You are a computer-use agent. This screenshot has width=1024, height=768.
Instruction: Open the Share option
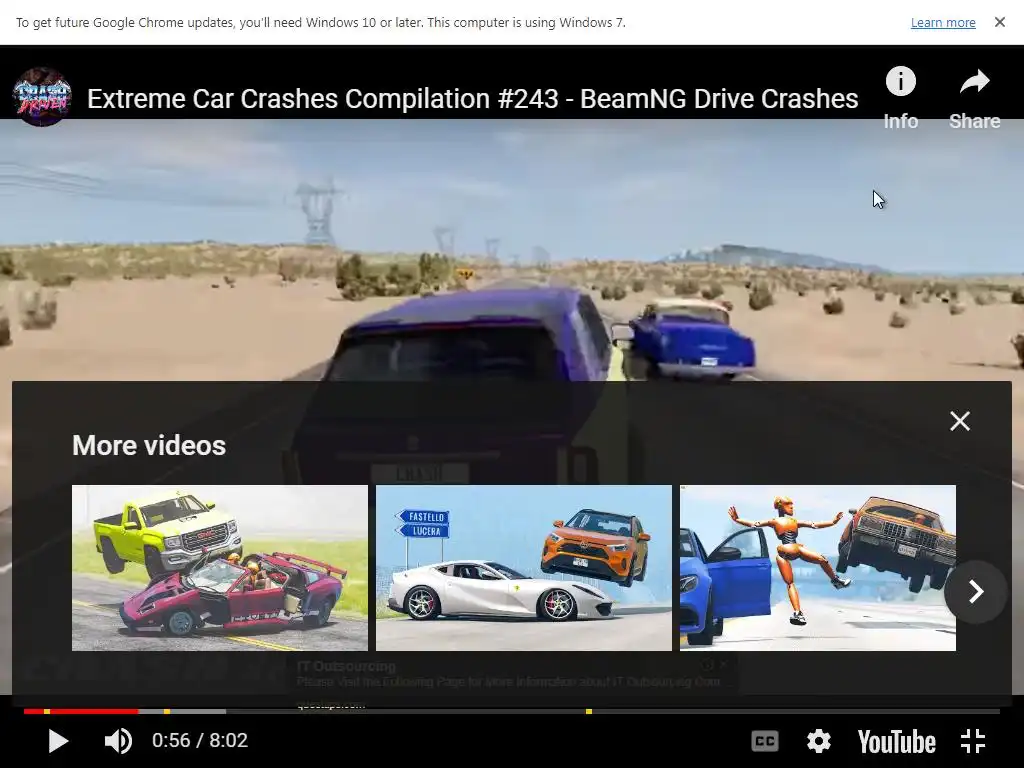(974, 98)
